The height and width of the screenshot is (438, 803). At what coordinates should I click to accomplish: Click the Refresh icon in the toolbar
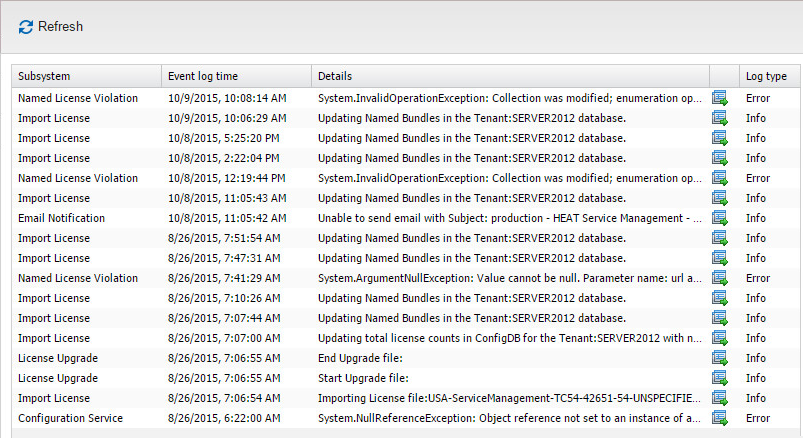pos(26,27)
